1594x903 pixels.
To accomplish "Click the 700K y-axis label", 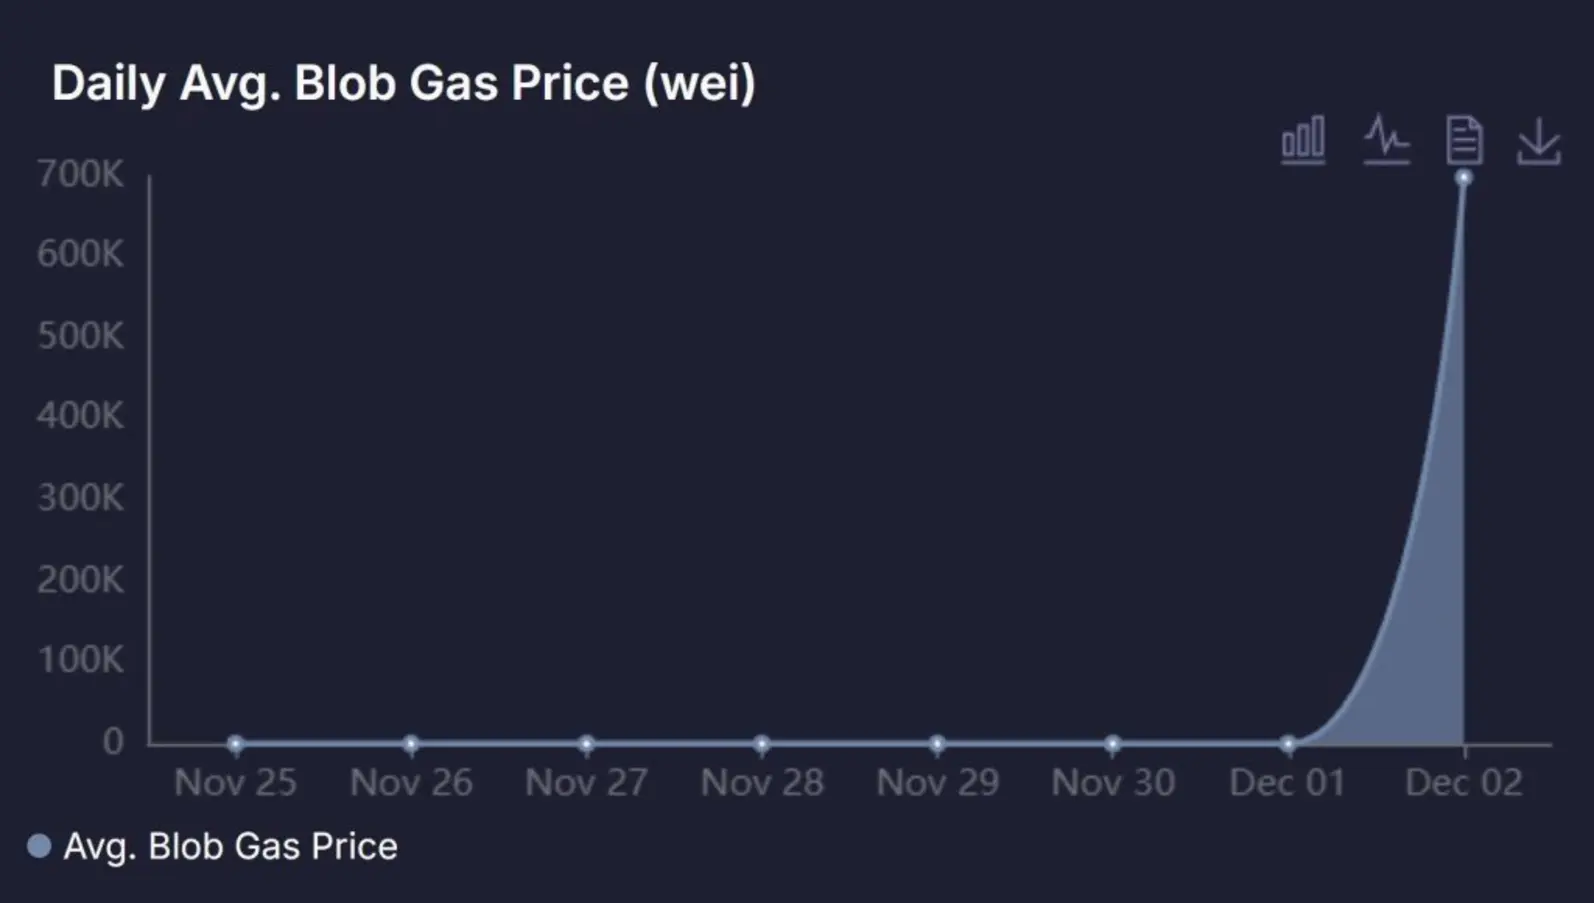I will pos(81,174).
